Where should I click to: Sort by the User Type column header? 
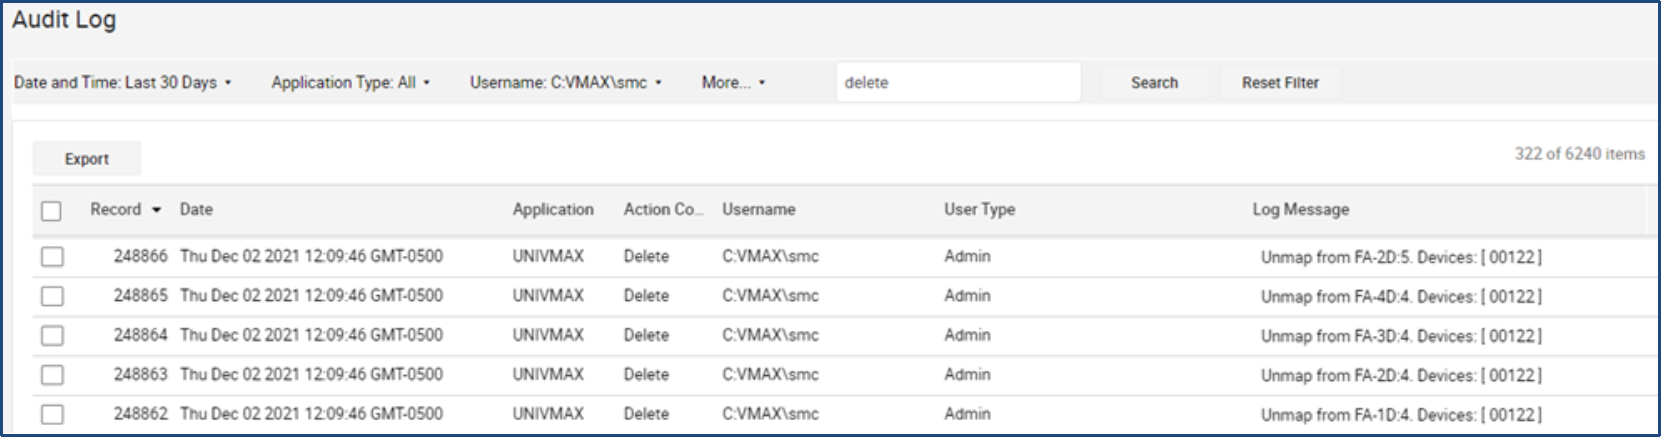[x=979, y=209]
